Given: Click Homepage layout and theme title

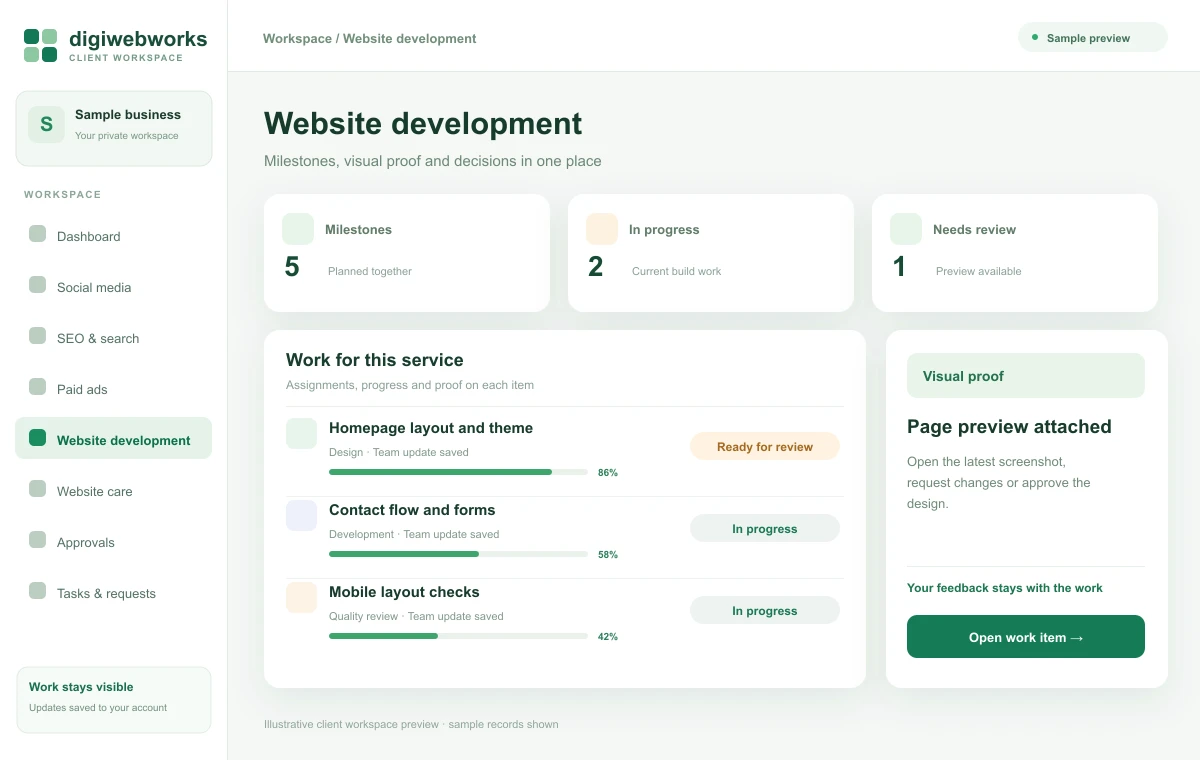Looking at the screenshot, I should (431, 428).
